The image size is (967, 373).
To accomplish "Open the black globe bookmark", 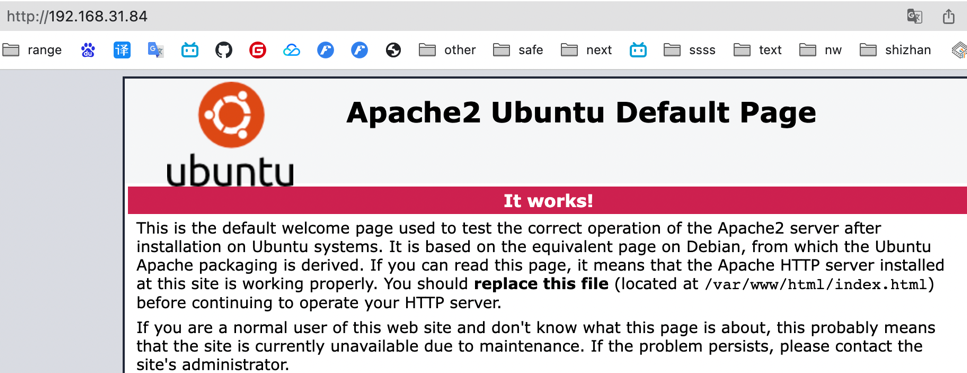I will pos(393,50).
